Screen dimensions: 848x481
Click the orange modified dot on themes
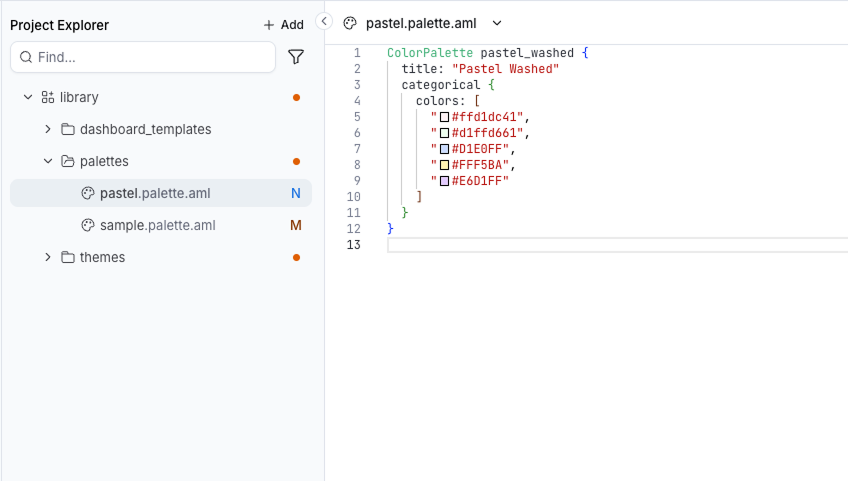(296, 258)
